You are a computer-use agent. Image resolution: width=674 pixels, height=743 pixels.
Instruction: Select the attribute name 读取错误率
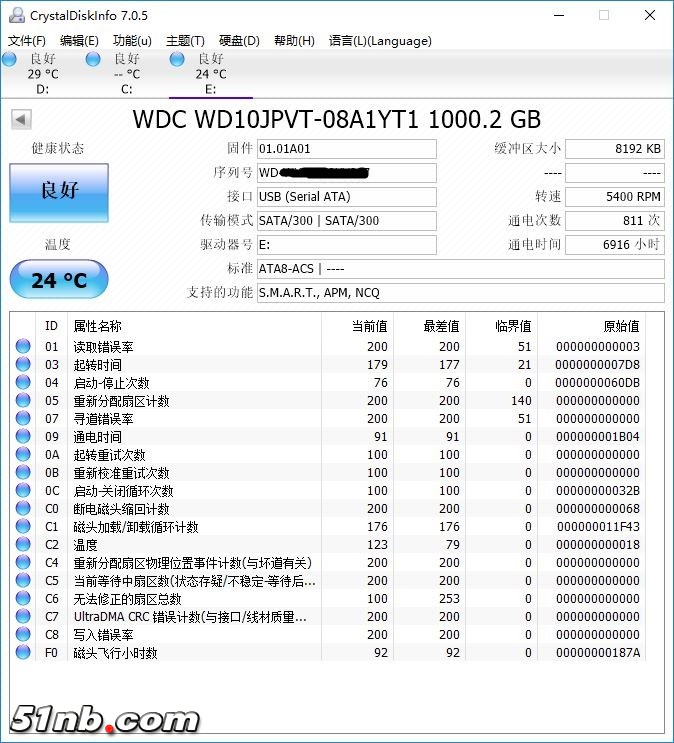tap(103, 347)
